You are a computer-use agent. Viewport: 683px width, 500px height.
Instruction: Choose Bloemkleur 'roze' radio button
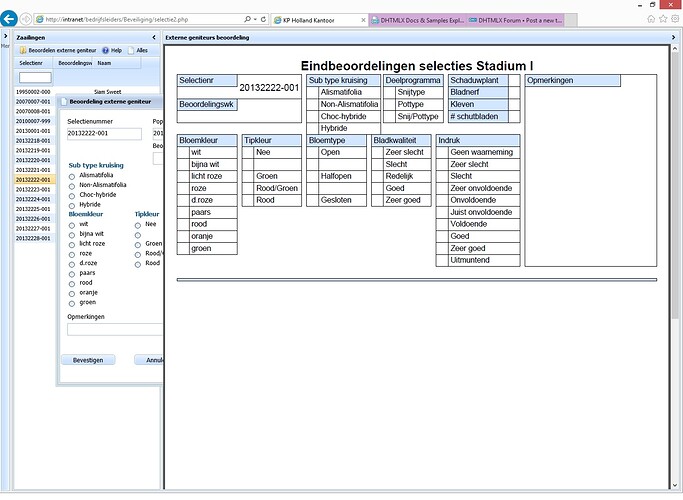pos(72,255)
